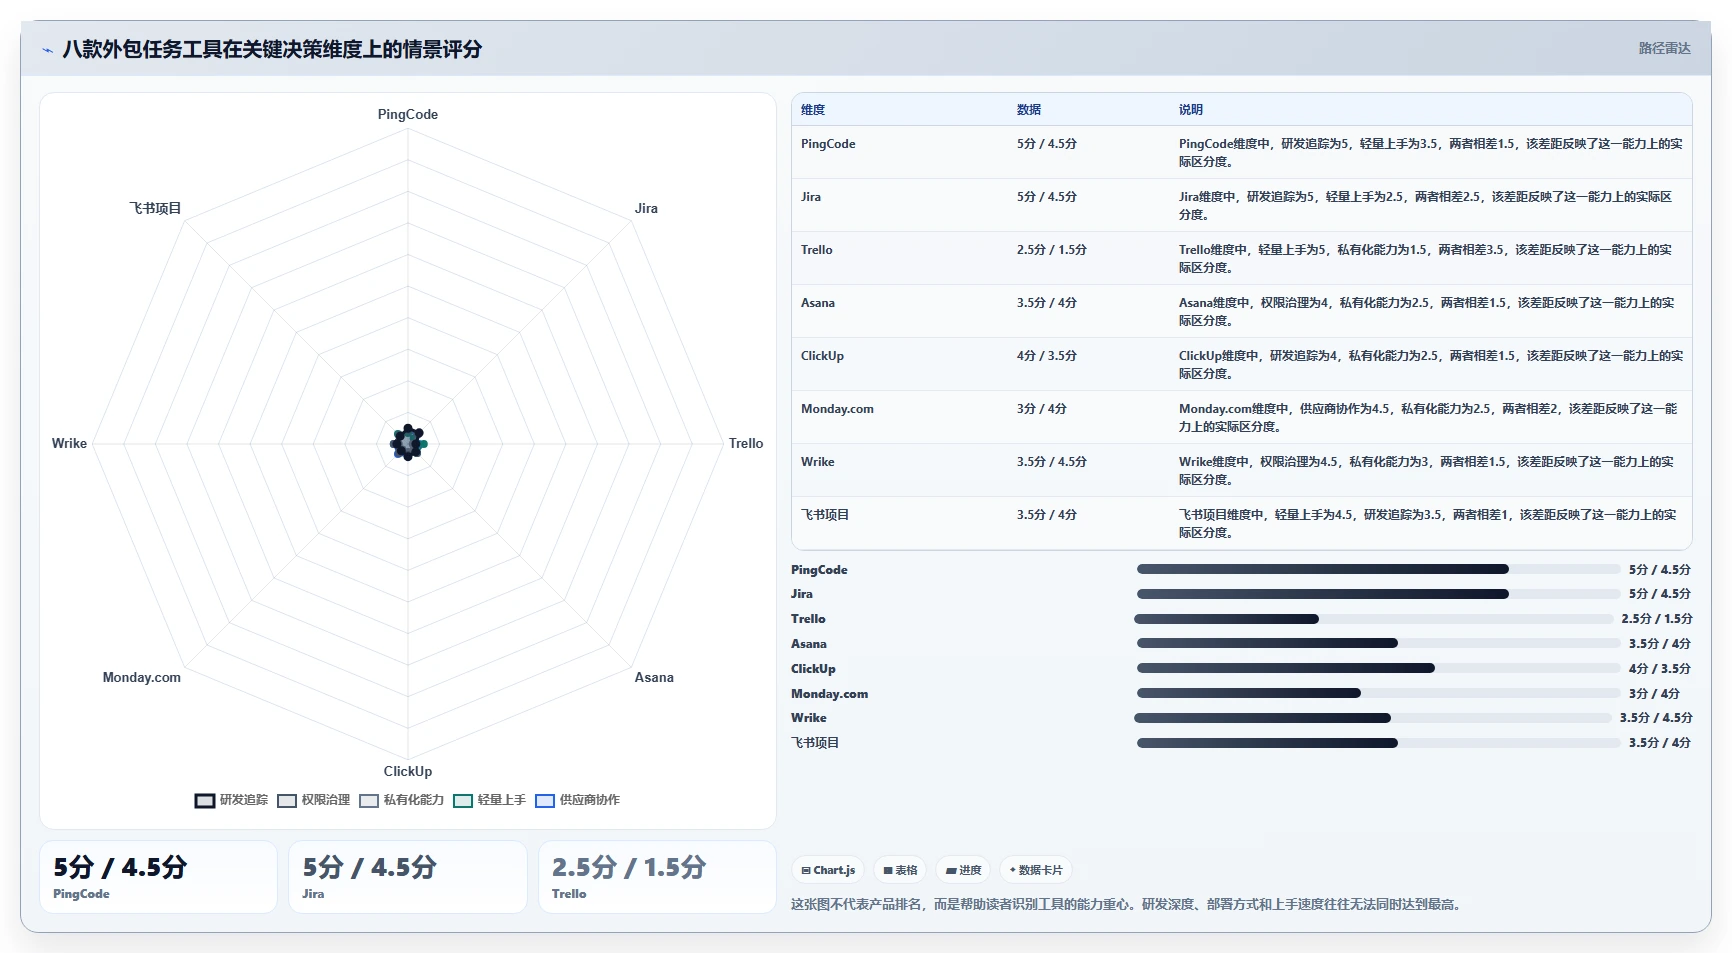Click the Monday.com维度中 description text
1732x953 pixels.
pyautogui.click(x=1428, y=418)
